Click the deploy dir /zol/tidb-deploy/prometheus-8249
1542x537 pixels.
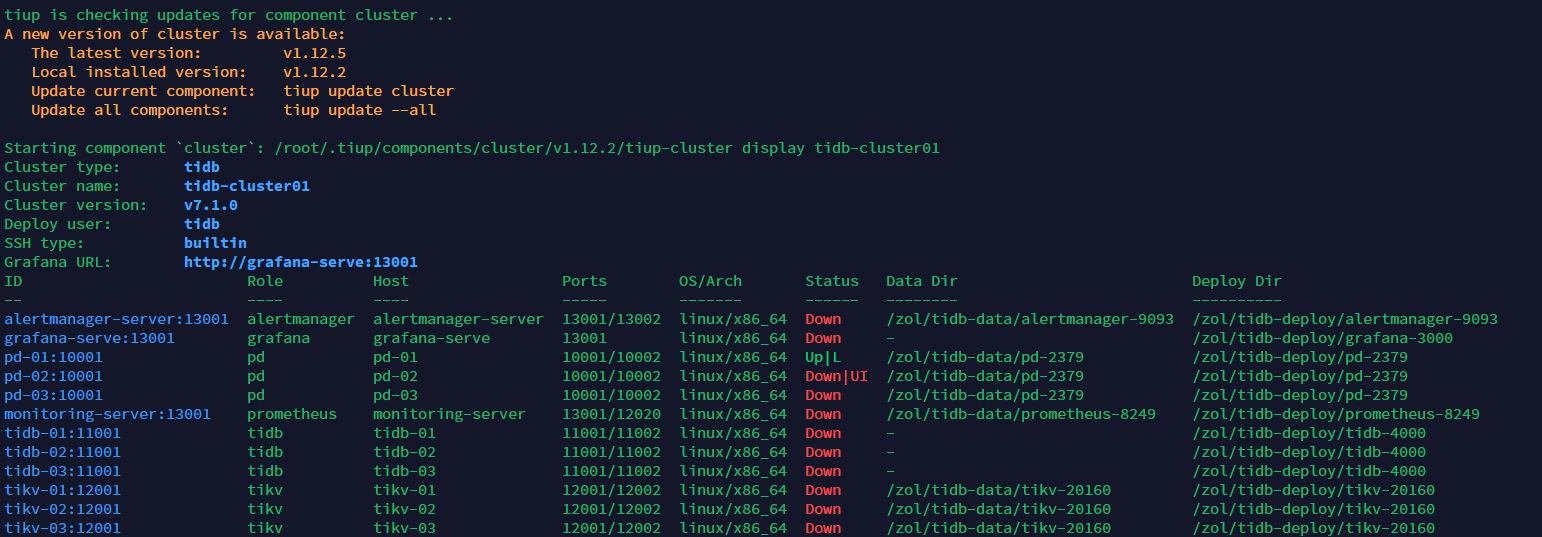pyautogui.click(x=1336, y=414)
